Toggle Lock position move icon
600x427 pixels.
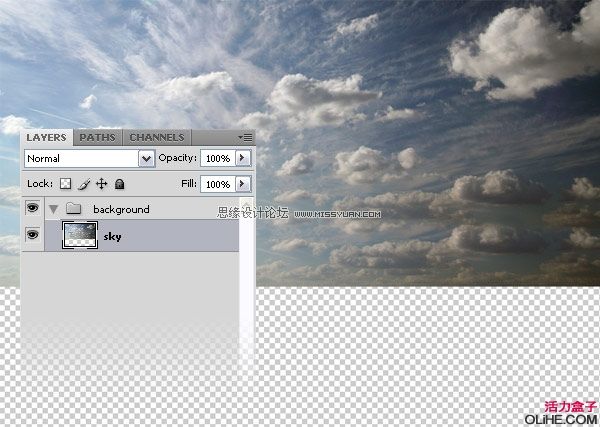point(101,184)
